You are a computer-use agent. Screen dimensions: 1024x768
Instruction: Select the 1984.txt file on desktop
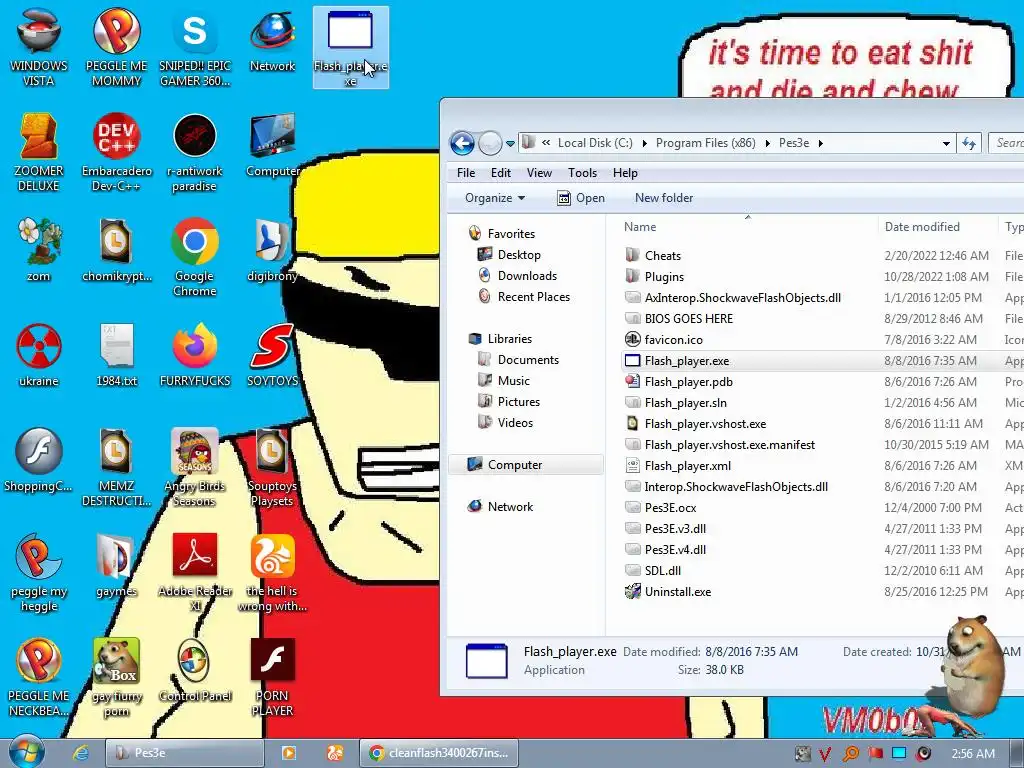(116, 355)
